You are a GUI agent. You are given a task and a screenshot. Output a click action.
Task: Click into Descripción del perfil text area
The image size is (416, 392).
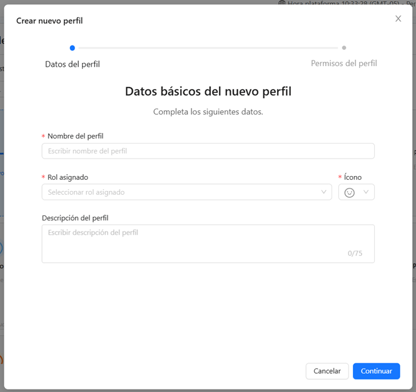click(208, 244)
